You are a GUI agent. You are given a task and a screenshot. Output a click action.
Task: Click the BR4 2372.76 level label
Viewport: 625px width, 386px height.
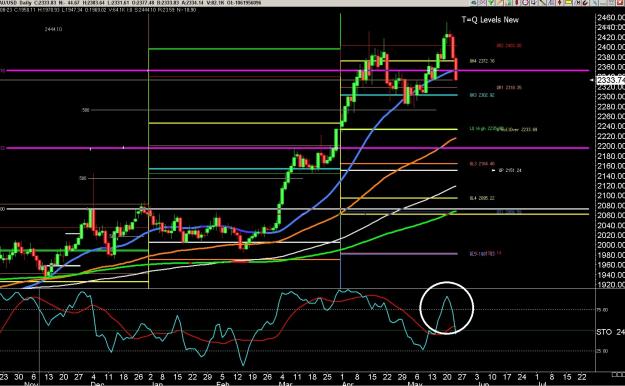482,61
